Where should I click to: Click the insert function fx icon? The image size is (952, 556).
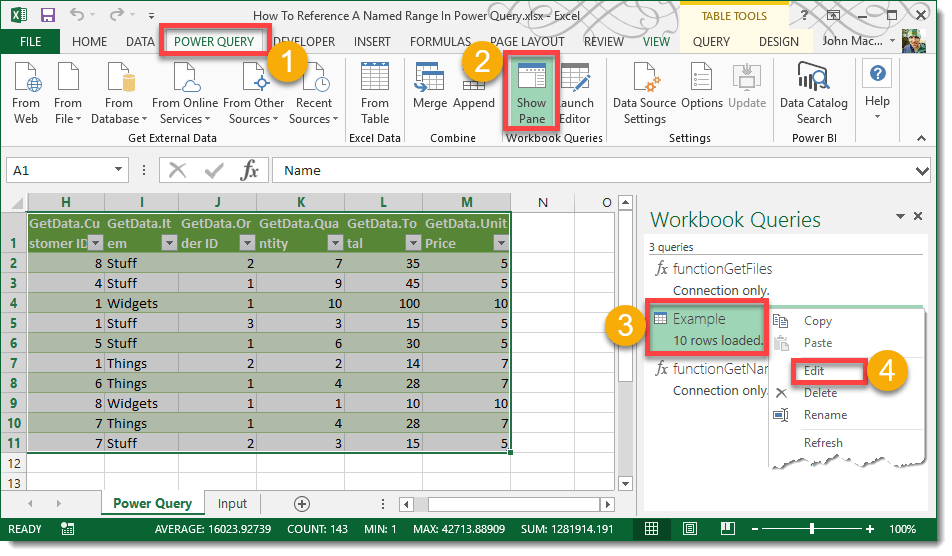(x=250, y=171)
